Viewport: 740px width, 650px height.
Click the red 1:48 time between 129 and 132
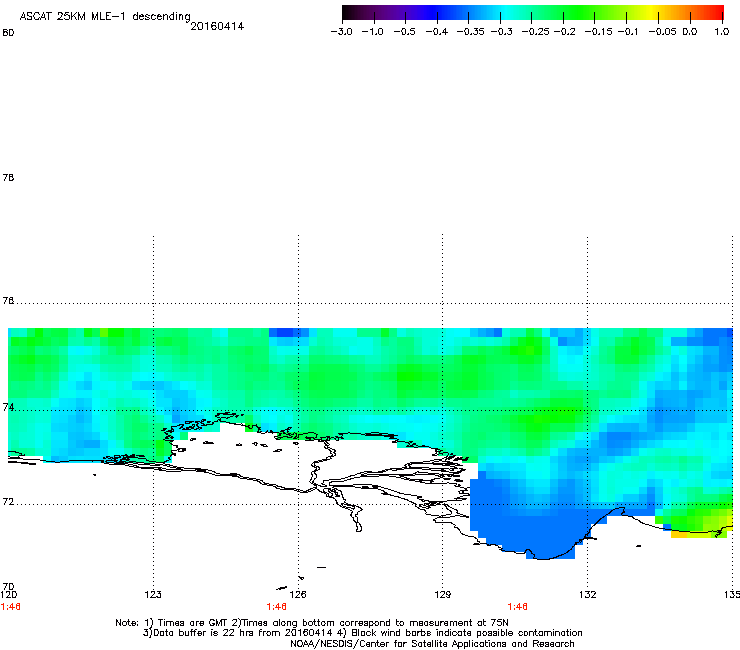point(517,607)
